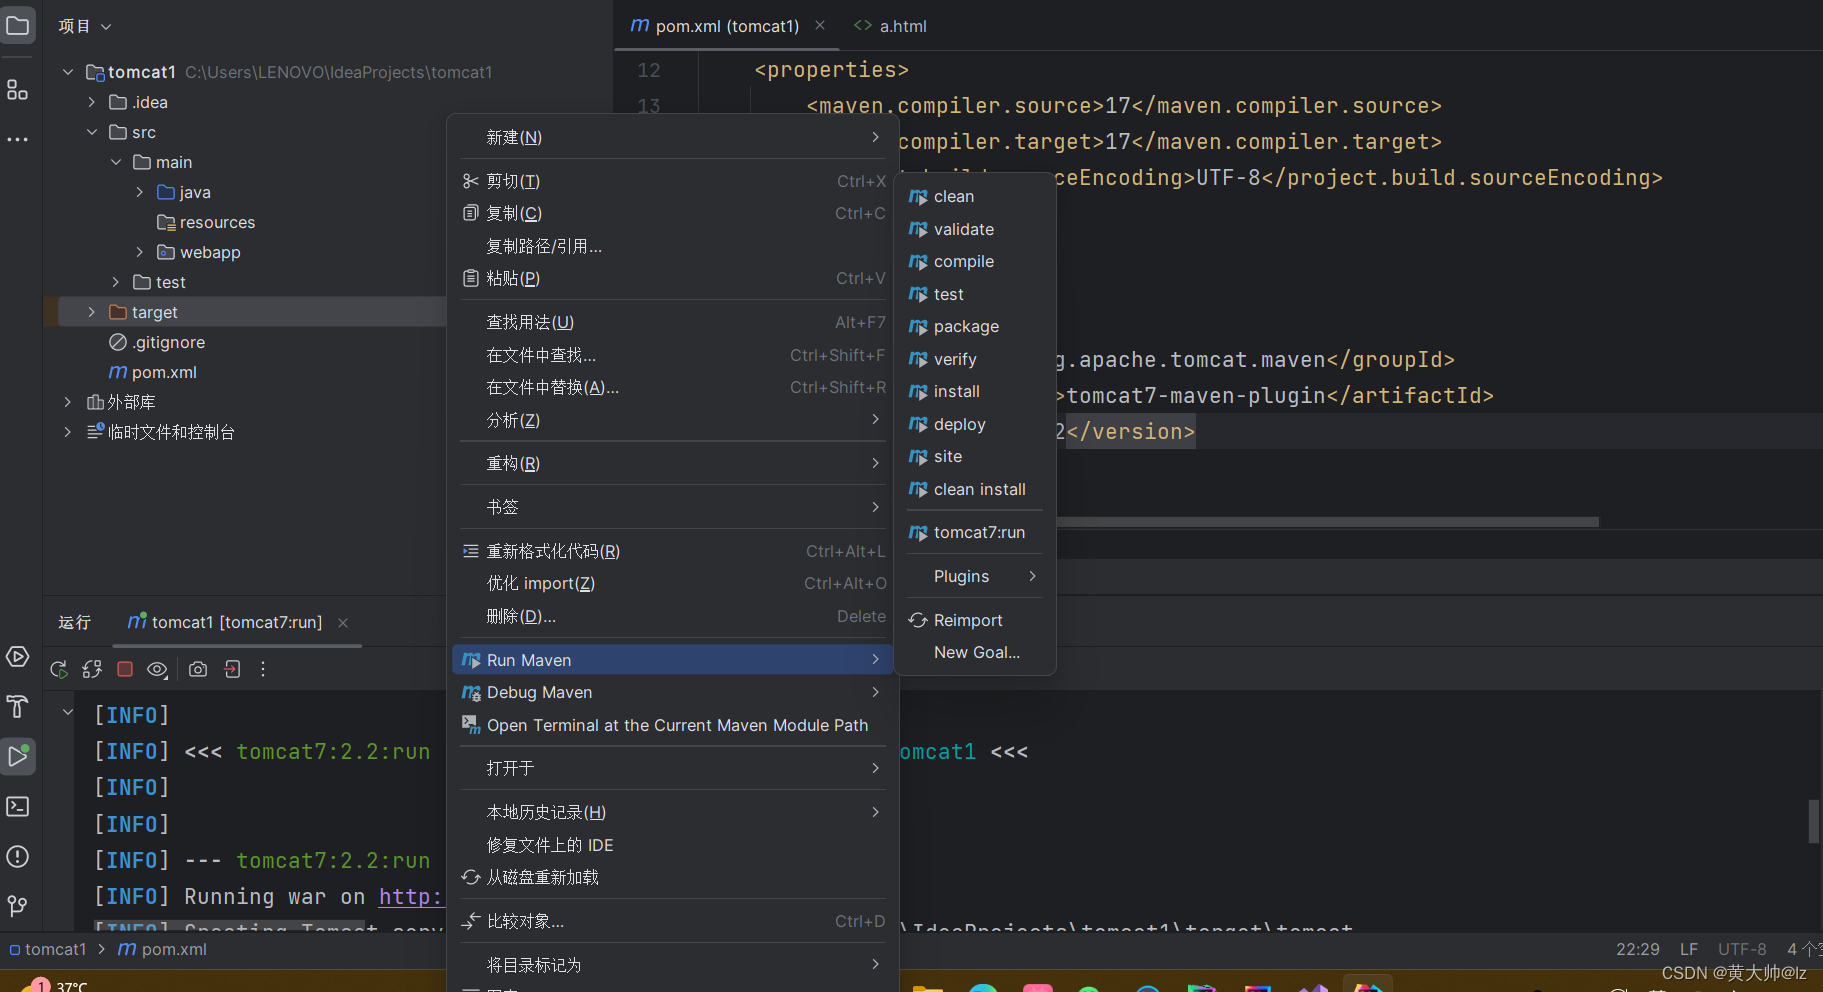1823x992 pixels.
Task: Open the Git version control icon
Action: pyautogui.click(x=18, y=906)
